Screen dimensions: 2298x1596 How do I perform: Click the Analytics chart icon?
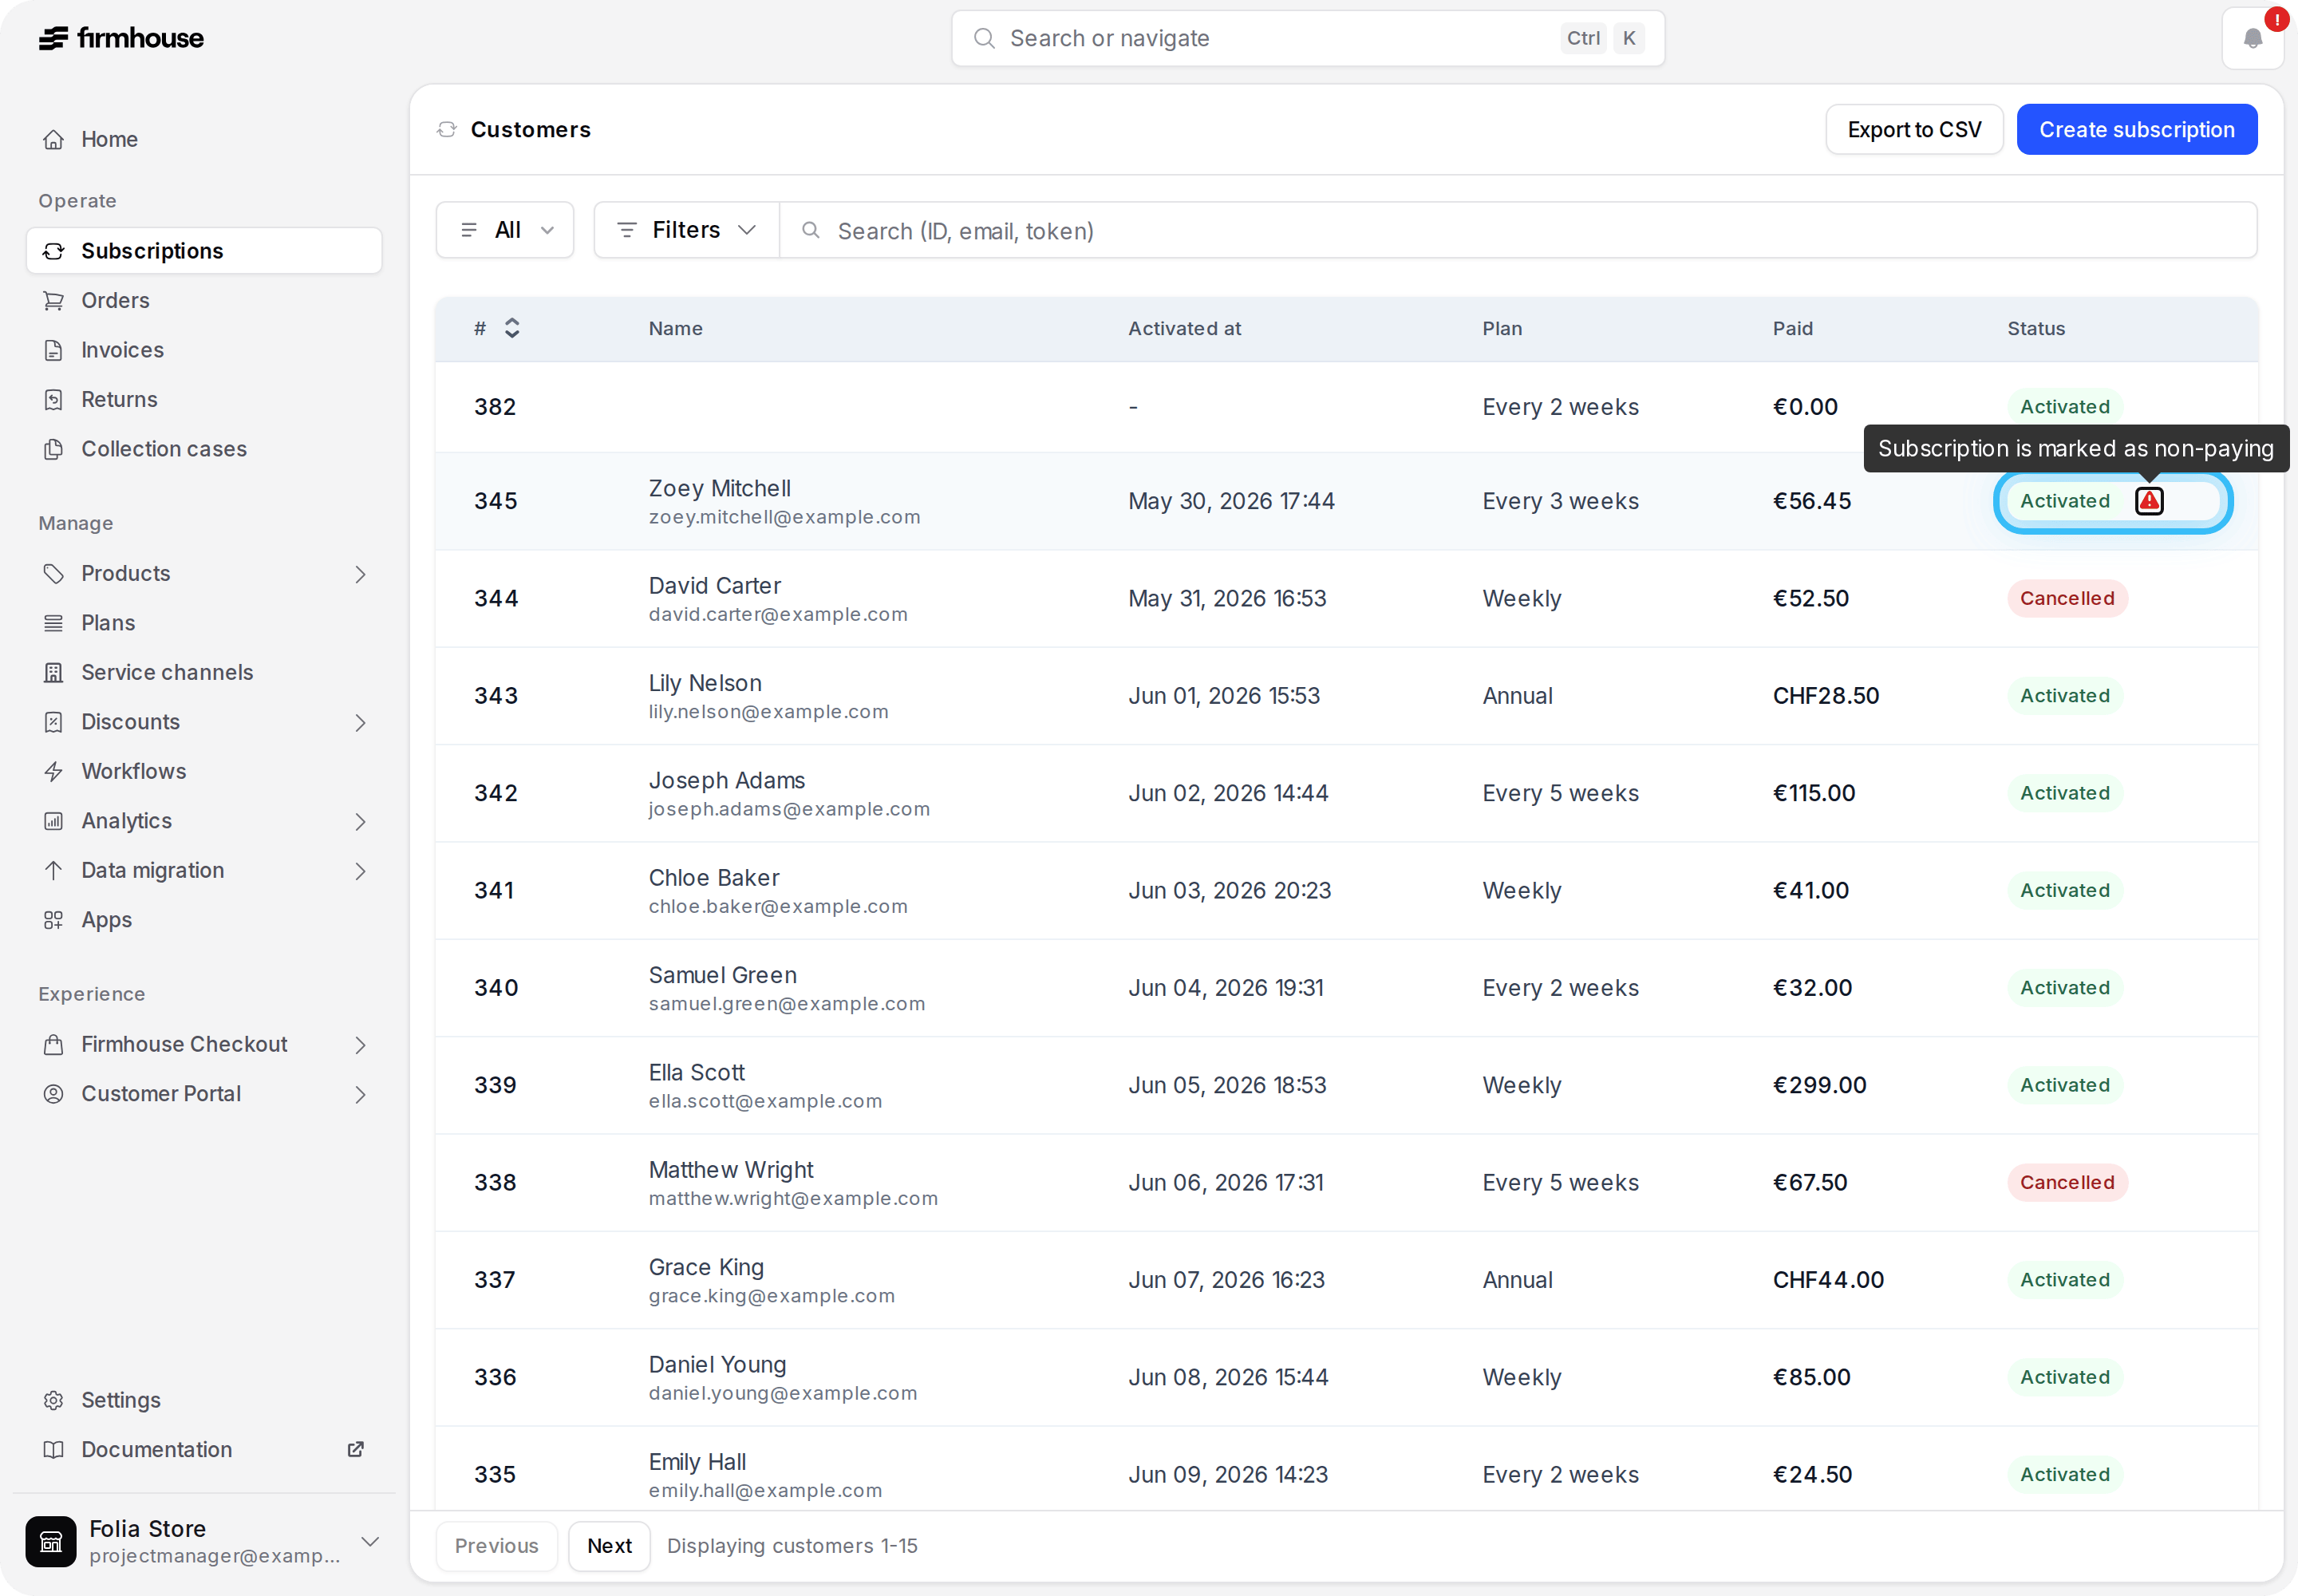(x=54, y=821)
